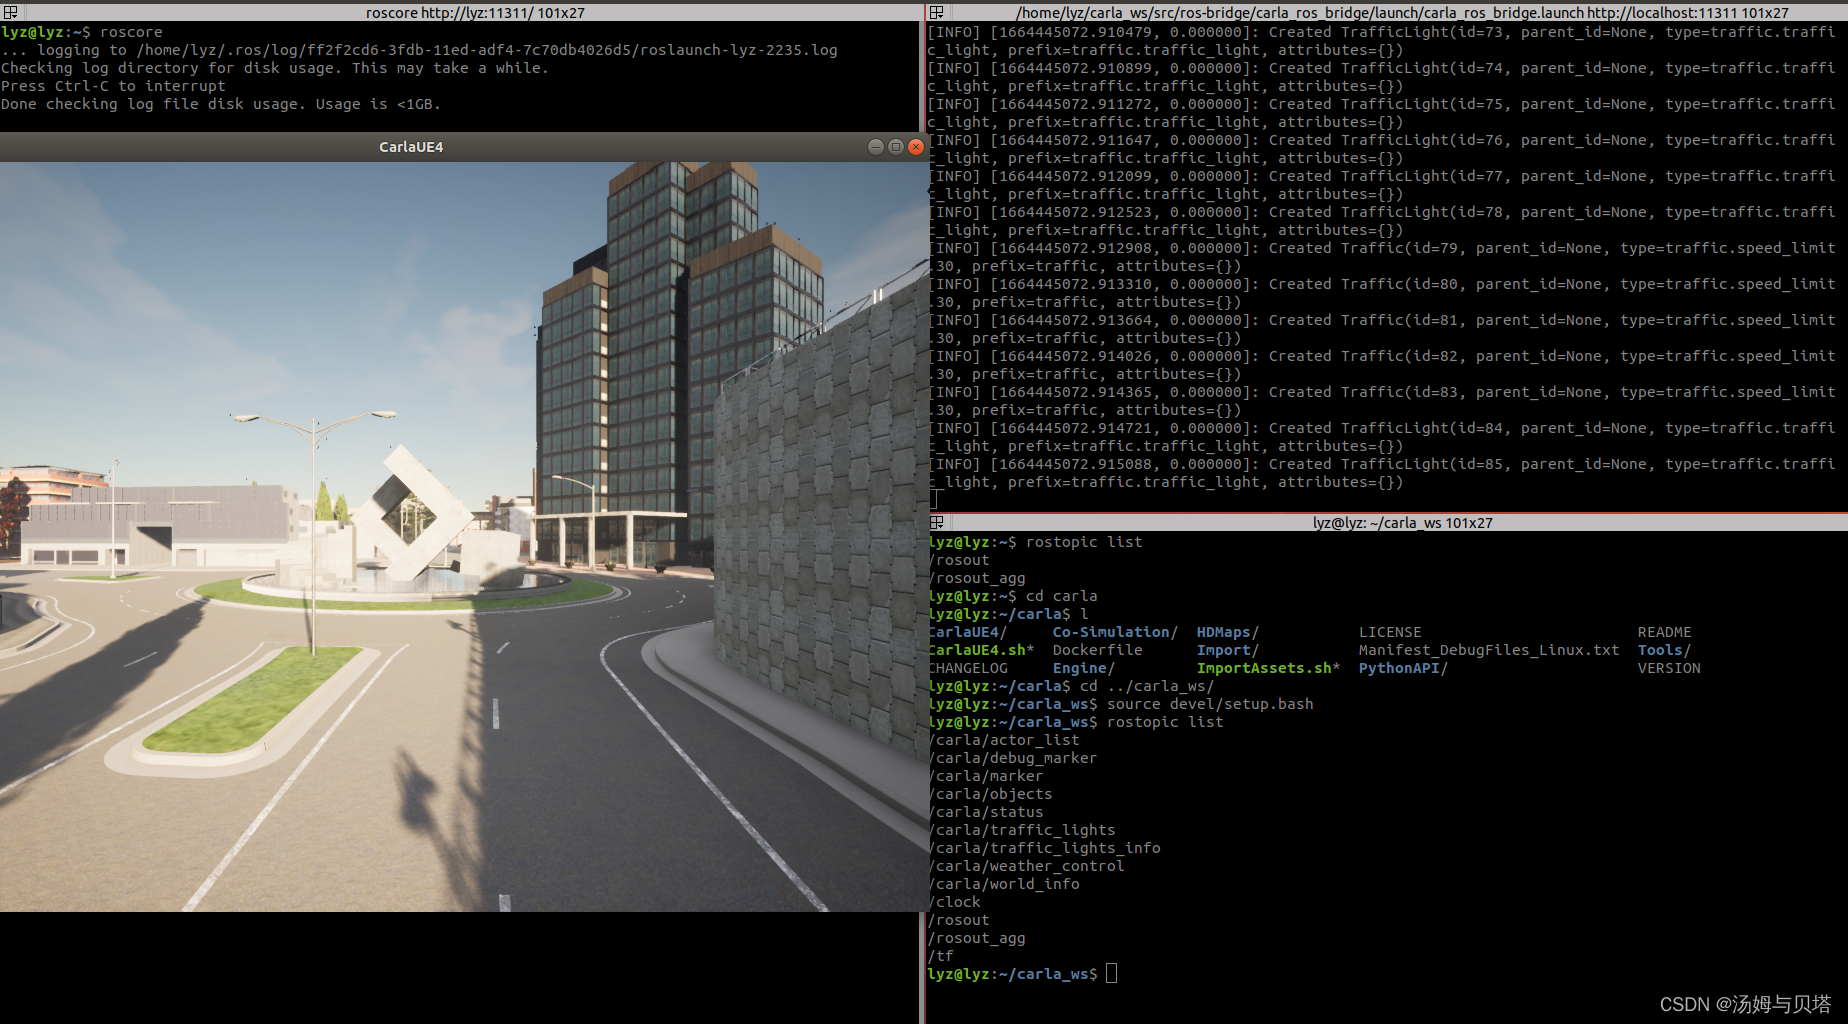
Task: Click the 'cd ../carla_ws/' command line
Action: 1071,686
